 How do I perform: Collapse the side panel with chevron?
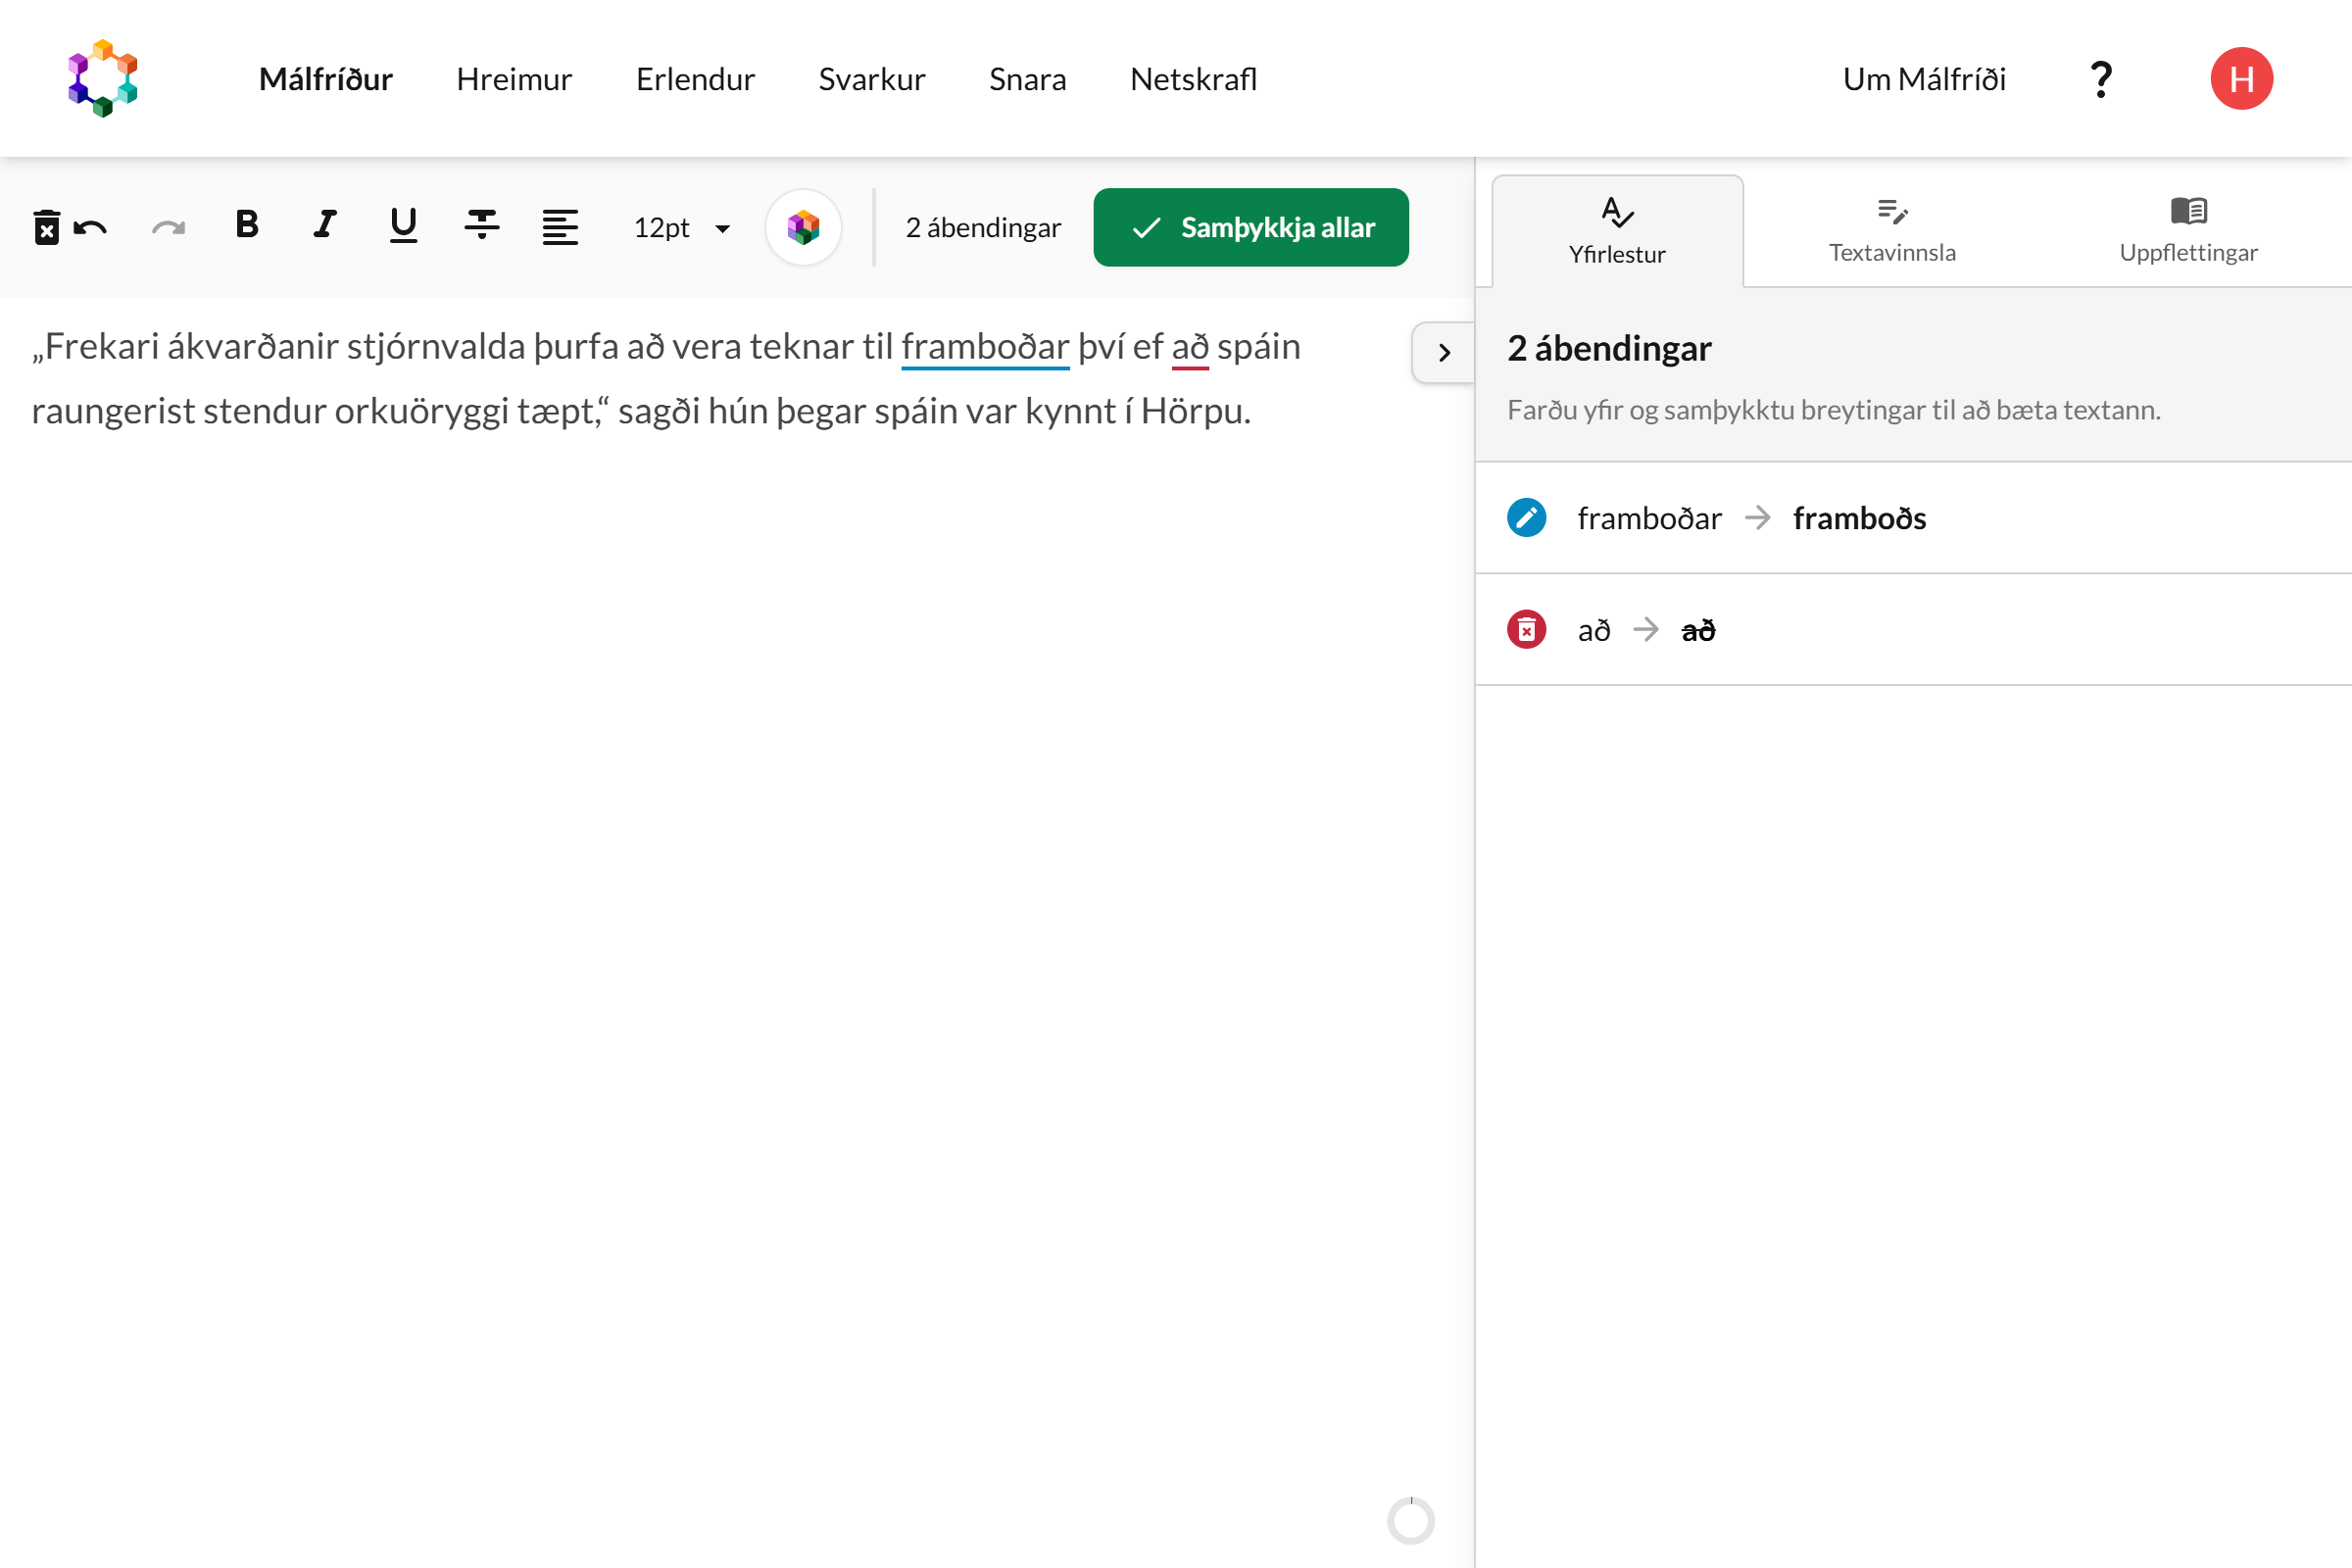(x=1443, y=353)
